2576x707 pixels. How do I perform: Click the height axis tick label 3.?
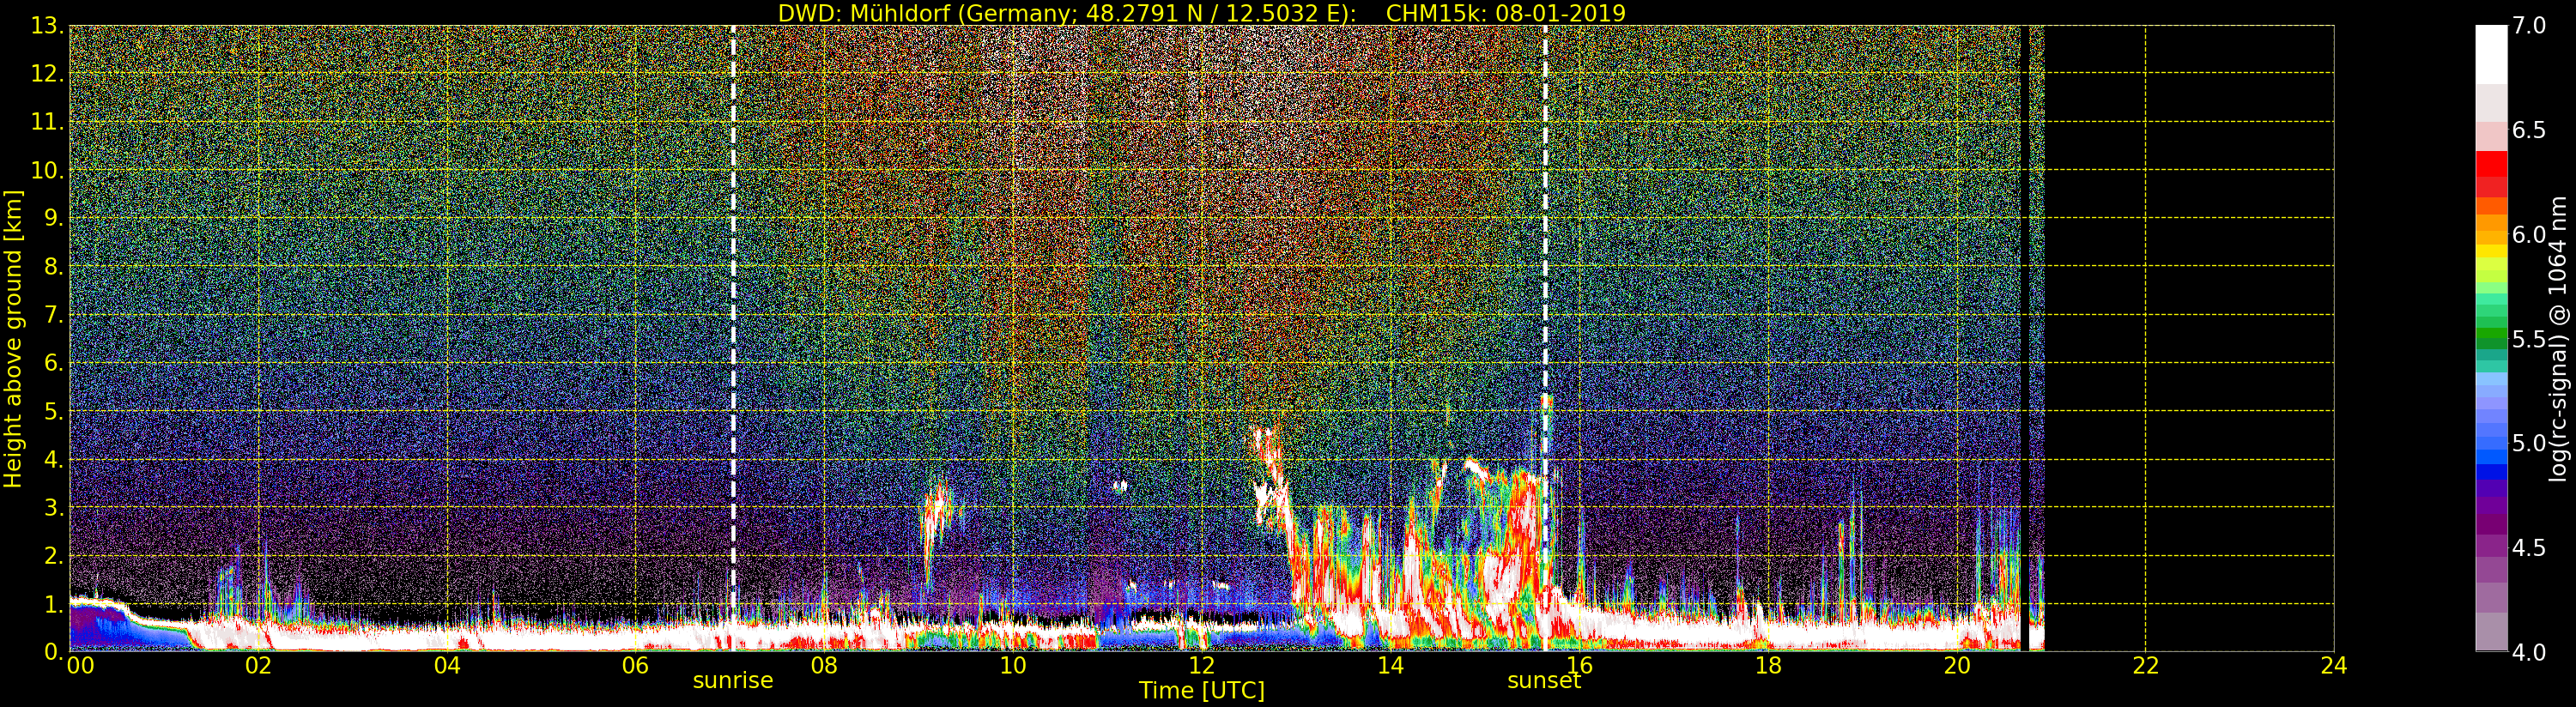point(52,508)
